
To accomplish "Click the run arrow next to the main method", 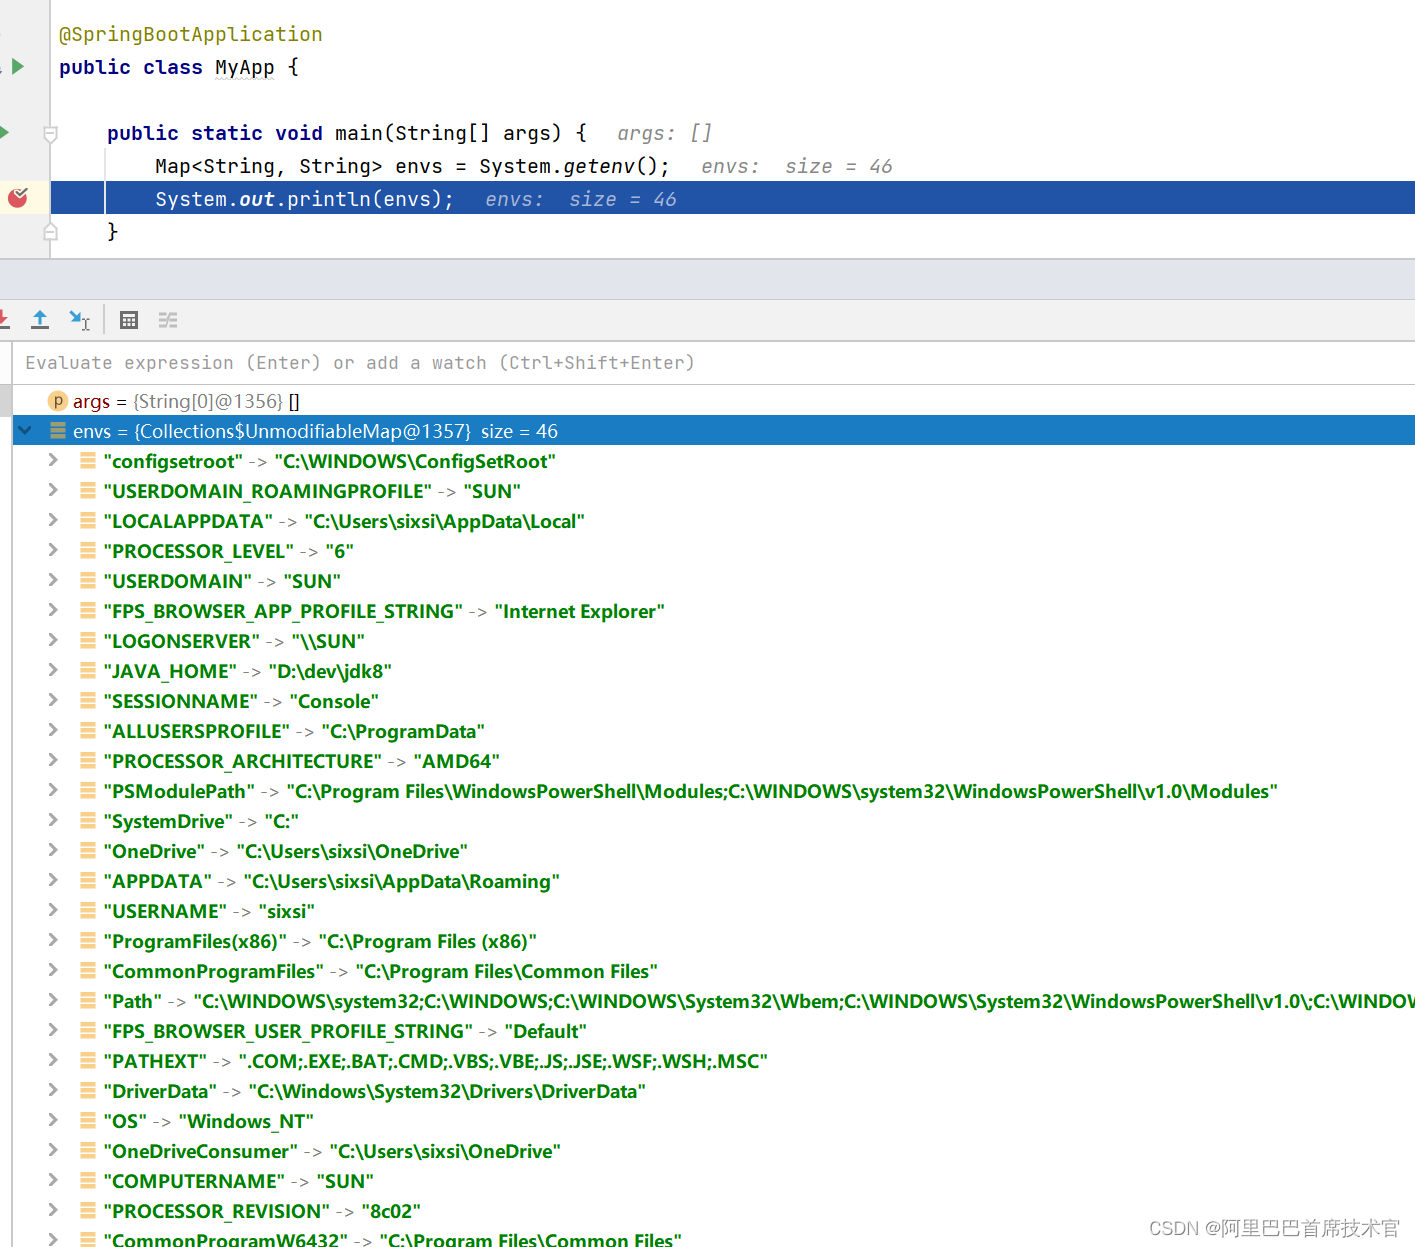I will [x=4, y=132].
